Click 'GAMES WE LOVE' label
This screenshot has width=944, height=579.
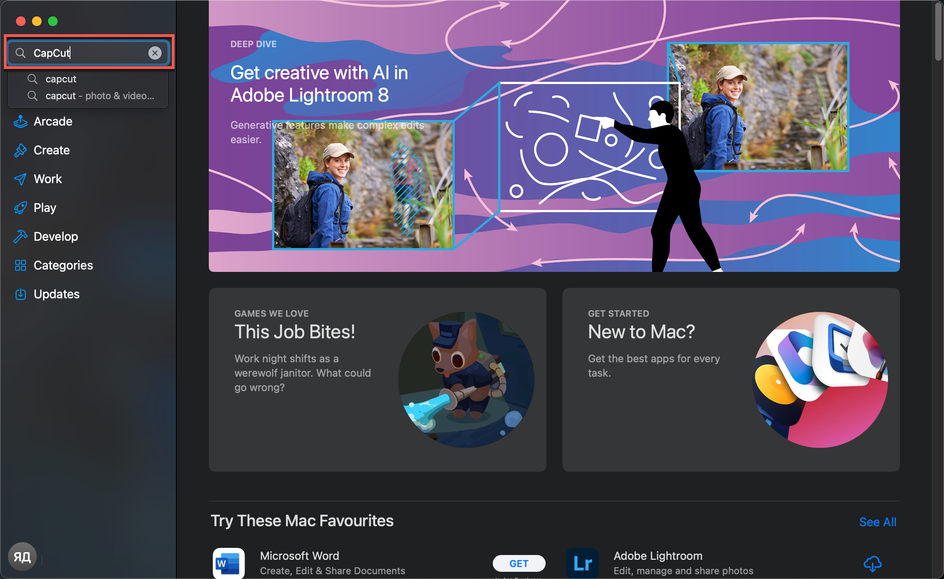[272, 314]
